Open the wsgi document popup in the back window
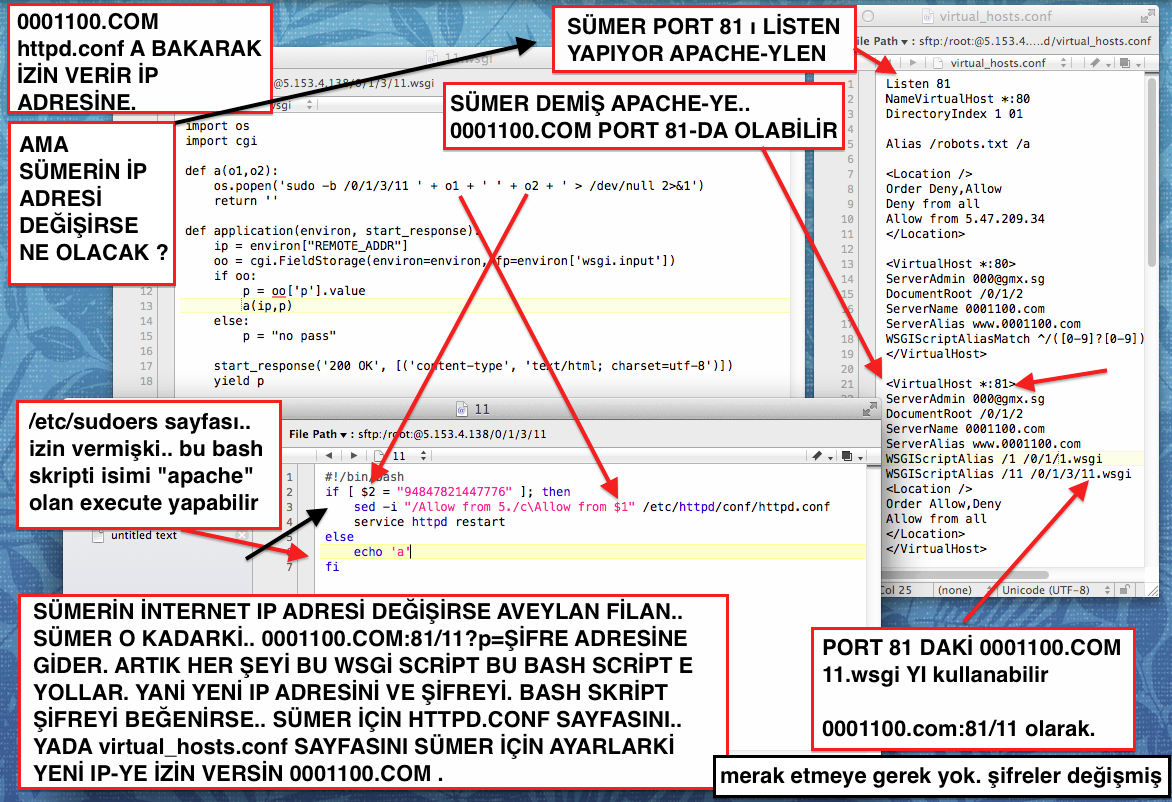Viewport: 1172px width, 802px height. tap(292, 105)
